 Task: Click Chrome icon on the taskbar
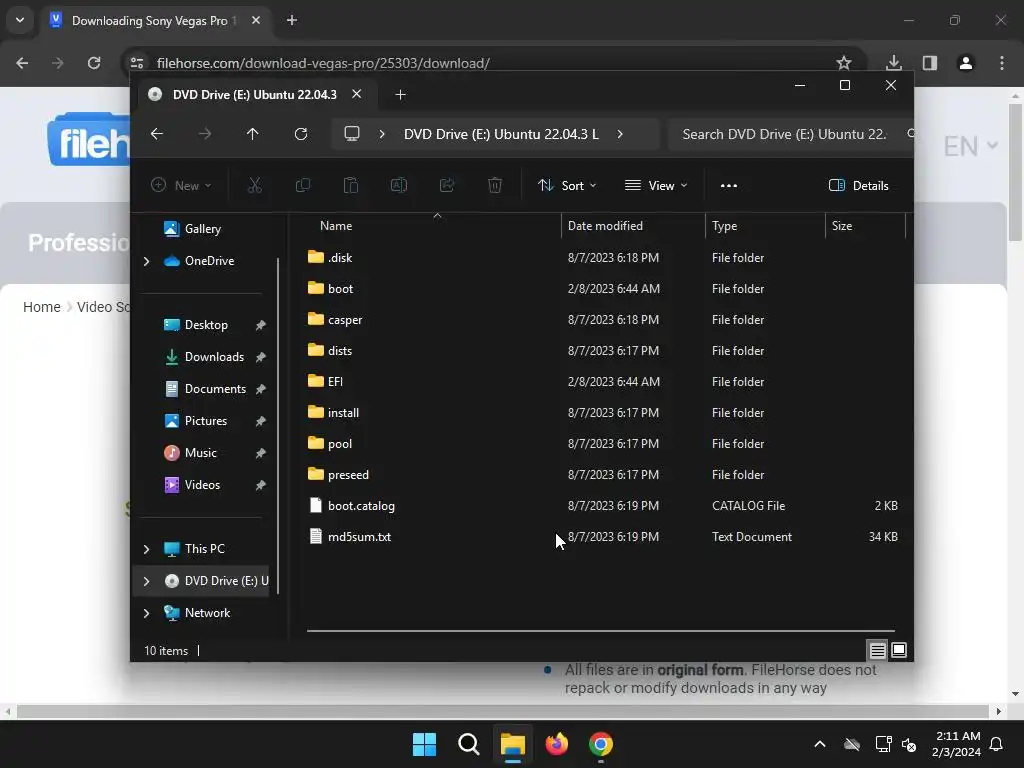tap(601, 744)
